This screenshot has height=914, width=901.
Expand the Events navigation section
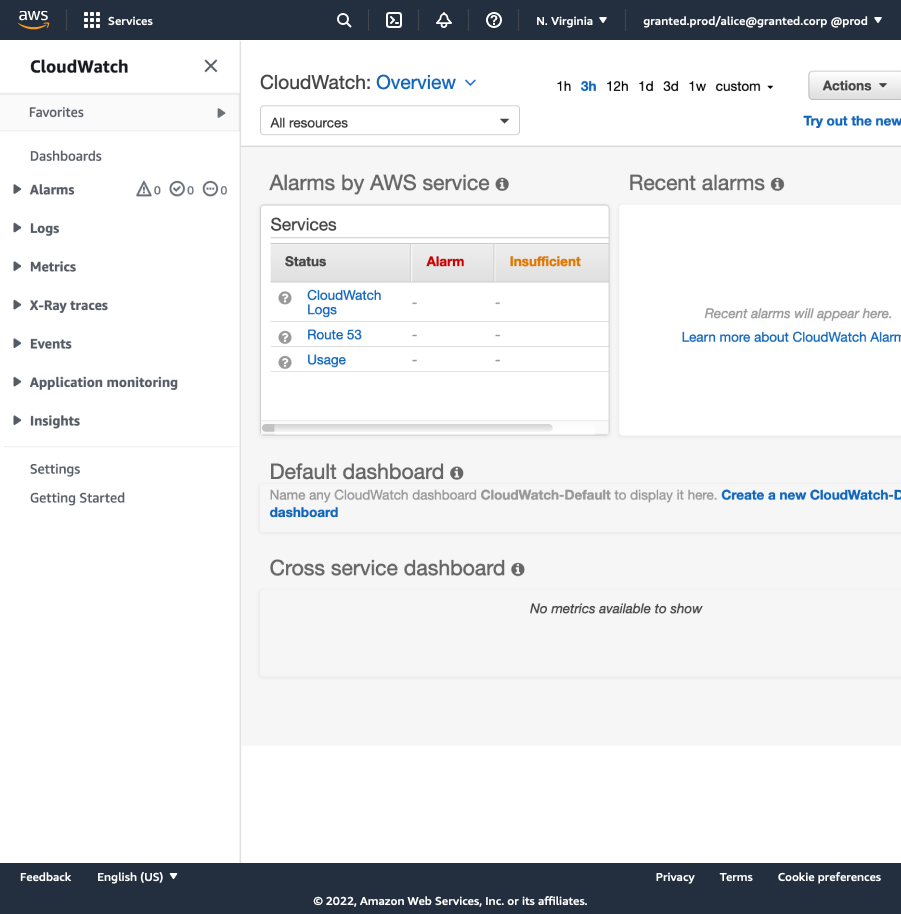tap(17, 343)
